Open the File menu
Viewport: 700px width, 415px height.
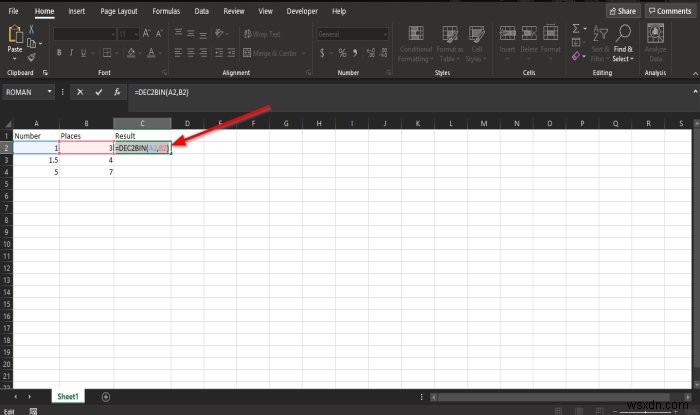(13, 11)
